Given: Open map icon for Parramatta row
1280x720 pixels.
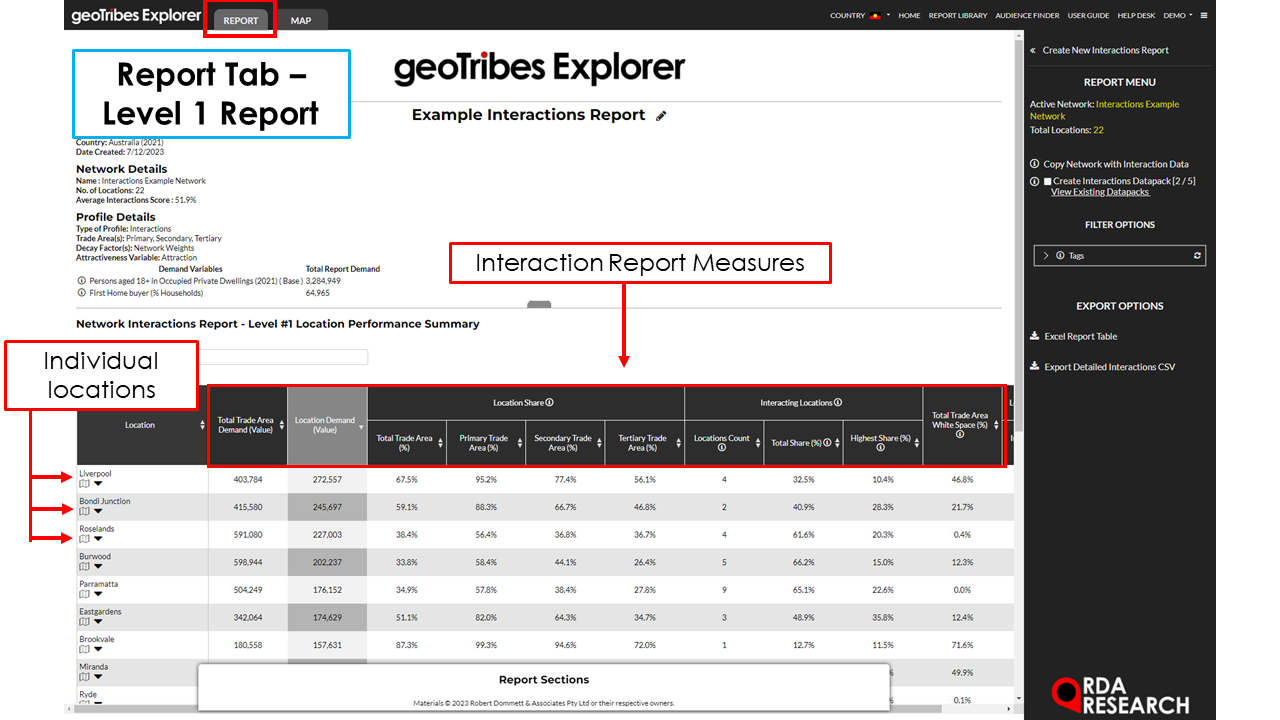Looking at the screenshot, I should tap(84, 594).
